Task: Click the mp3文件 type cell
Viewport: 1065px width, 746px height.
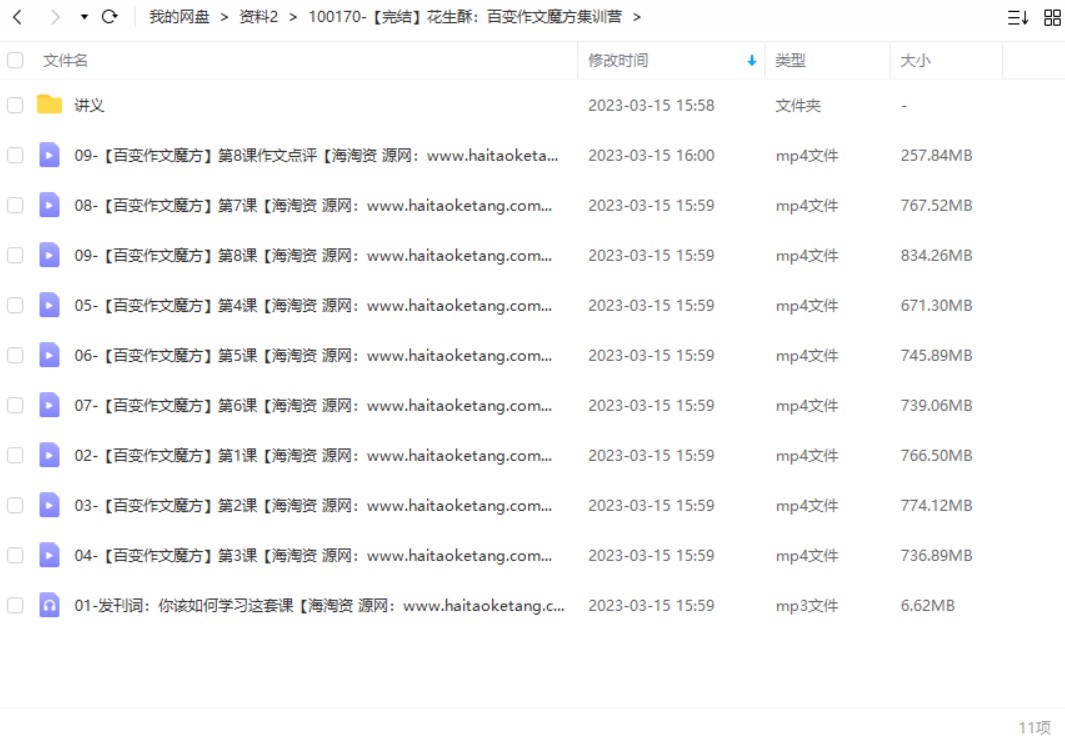Action: point(807,605)
